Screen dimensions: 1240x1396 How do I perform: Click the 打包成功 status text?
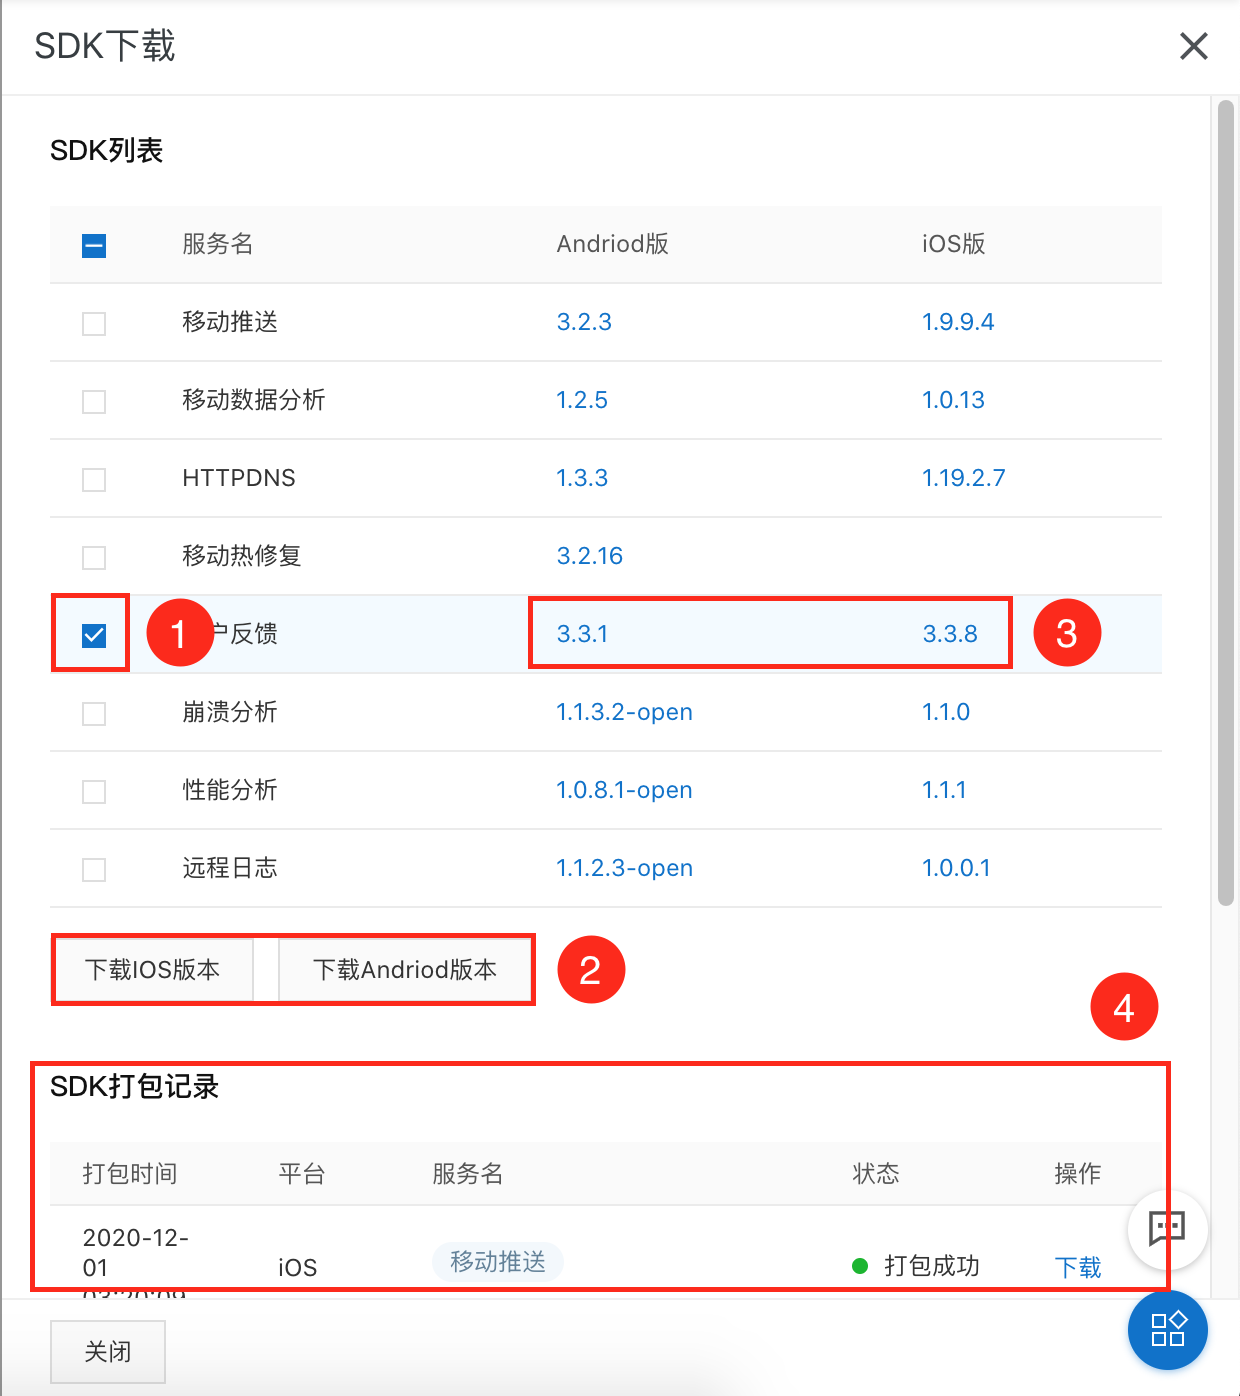click(932, 1266)
